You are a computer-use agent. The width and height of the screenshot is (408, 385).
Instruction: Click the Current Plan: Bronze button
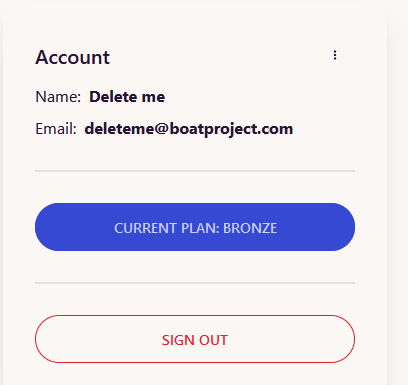(195, 227)
